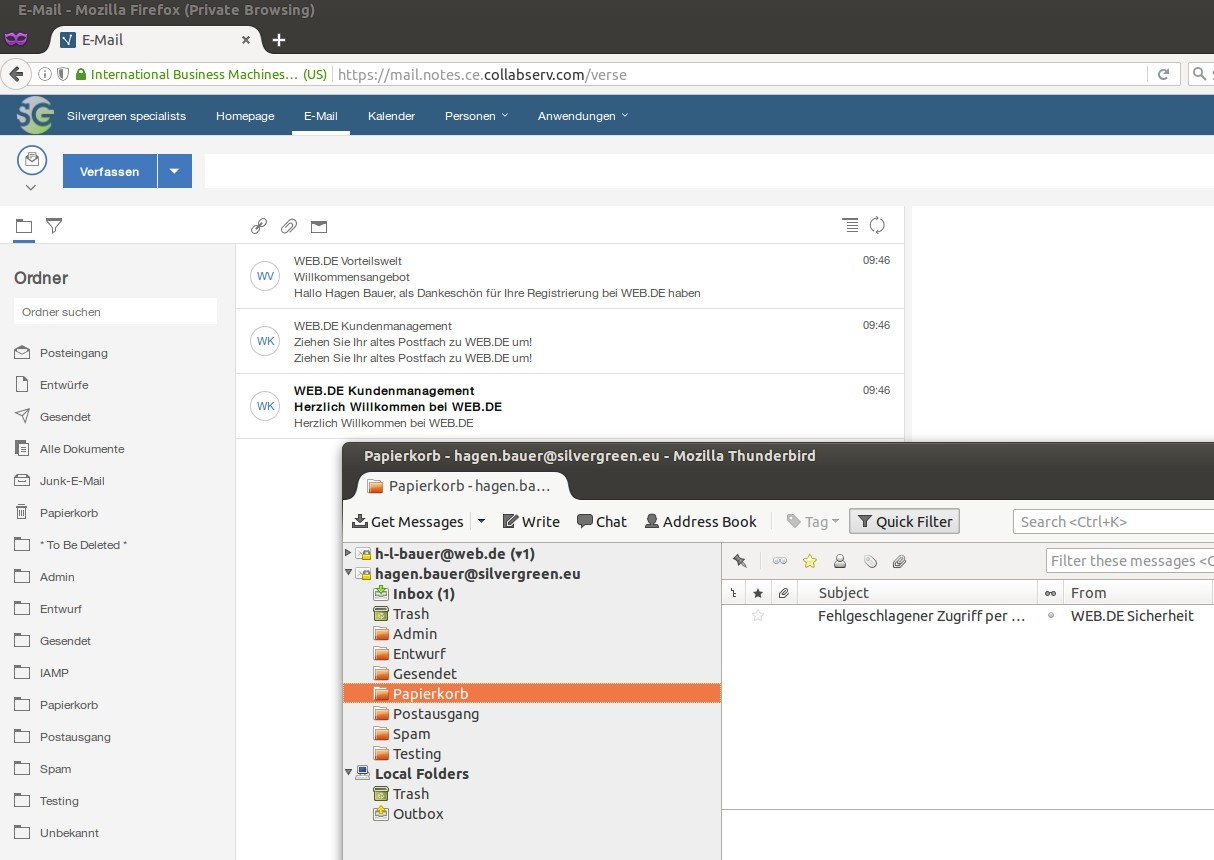Toggle the Quick Filter button
This screenshot has width=1214, height=860.
[x=904, y=521]
